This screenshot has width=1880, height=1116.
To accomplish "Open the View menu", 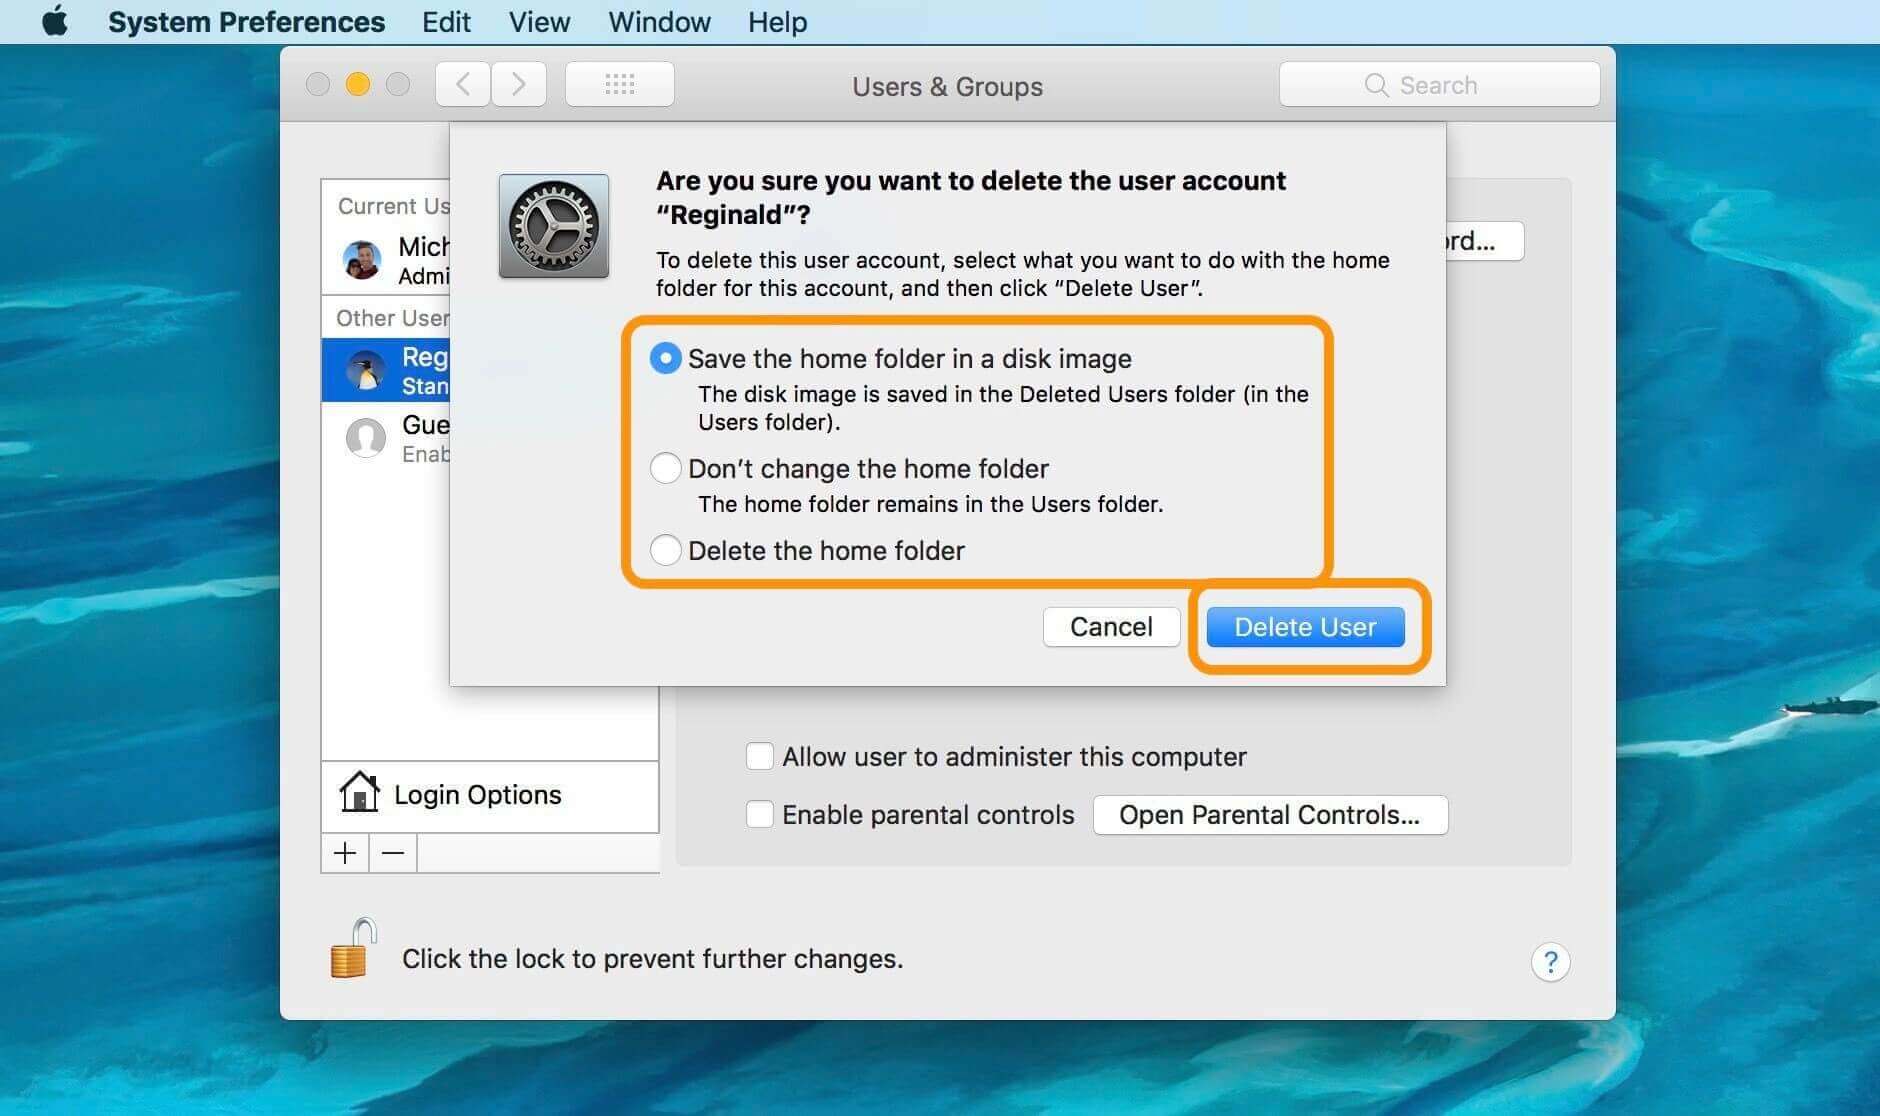I will (539, 22).
